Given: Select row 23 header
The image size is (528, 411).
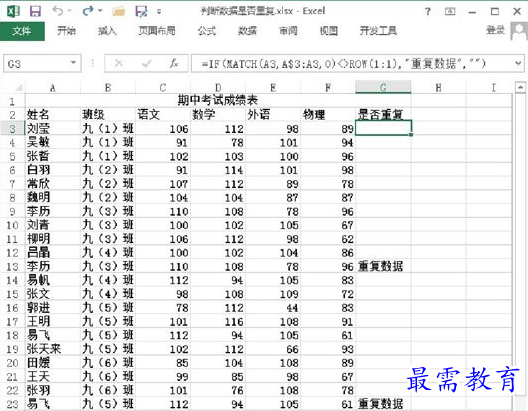Looking at the screenshot, I should (x=12, y=404).
